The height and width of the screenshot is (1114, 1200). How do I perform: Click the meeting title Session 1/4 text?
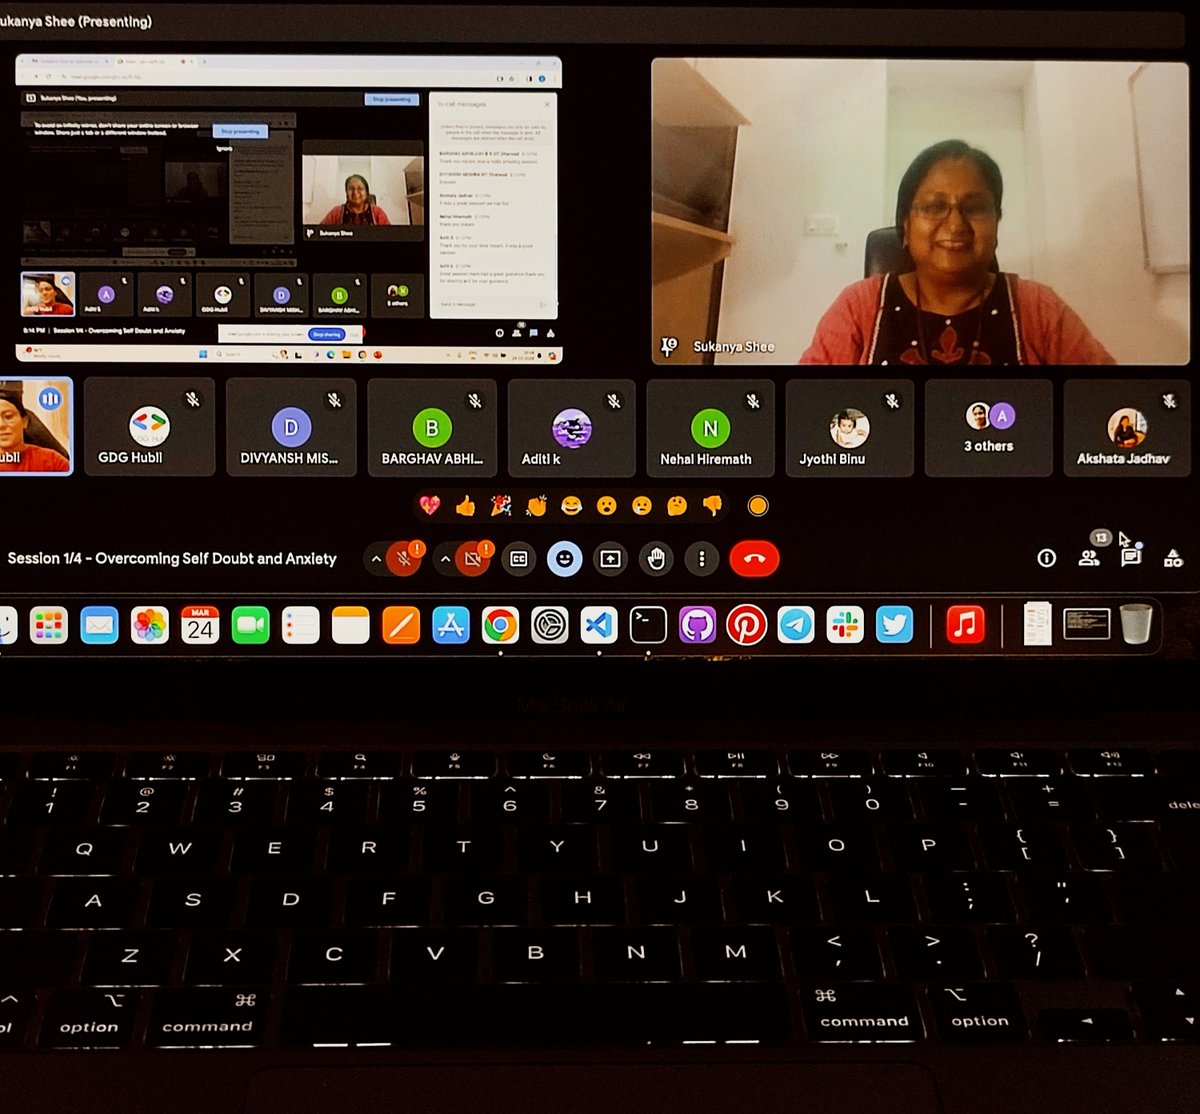(172, 559)
